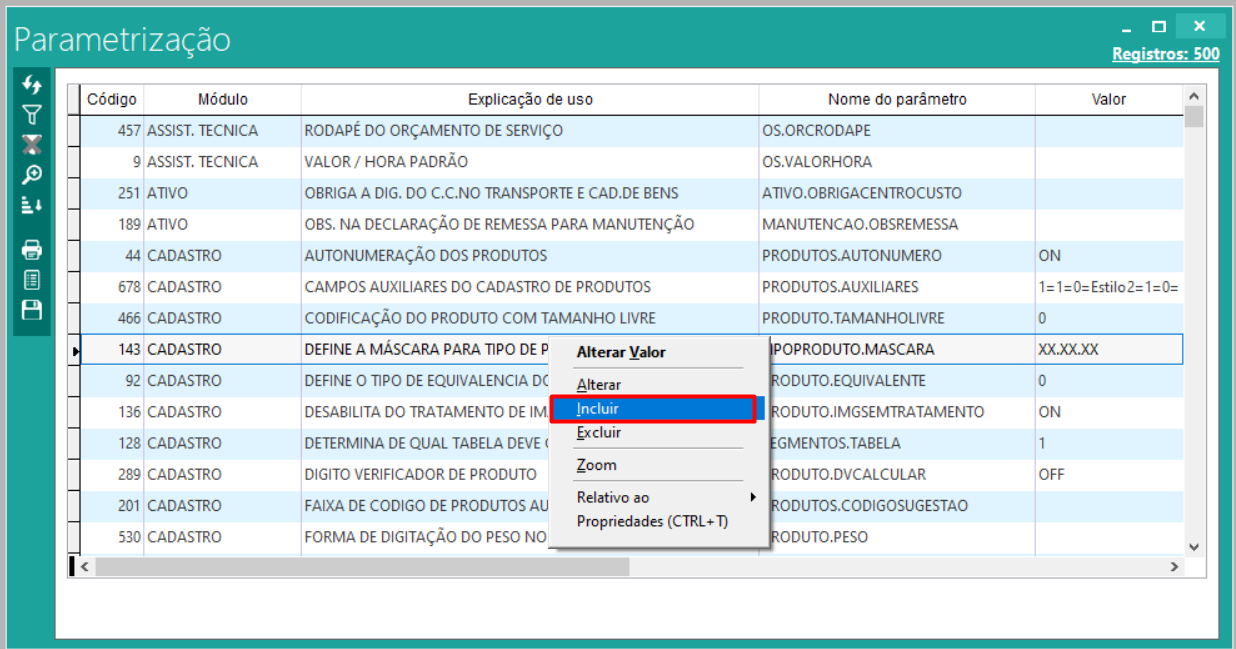Image resolution: width=1236 pixels, height=649 pixels.
Task: Click the Registros: 500 link
Action: (1165, 54)
